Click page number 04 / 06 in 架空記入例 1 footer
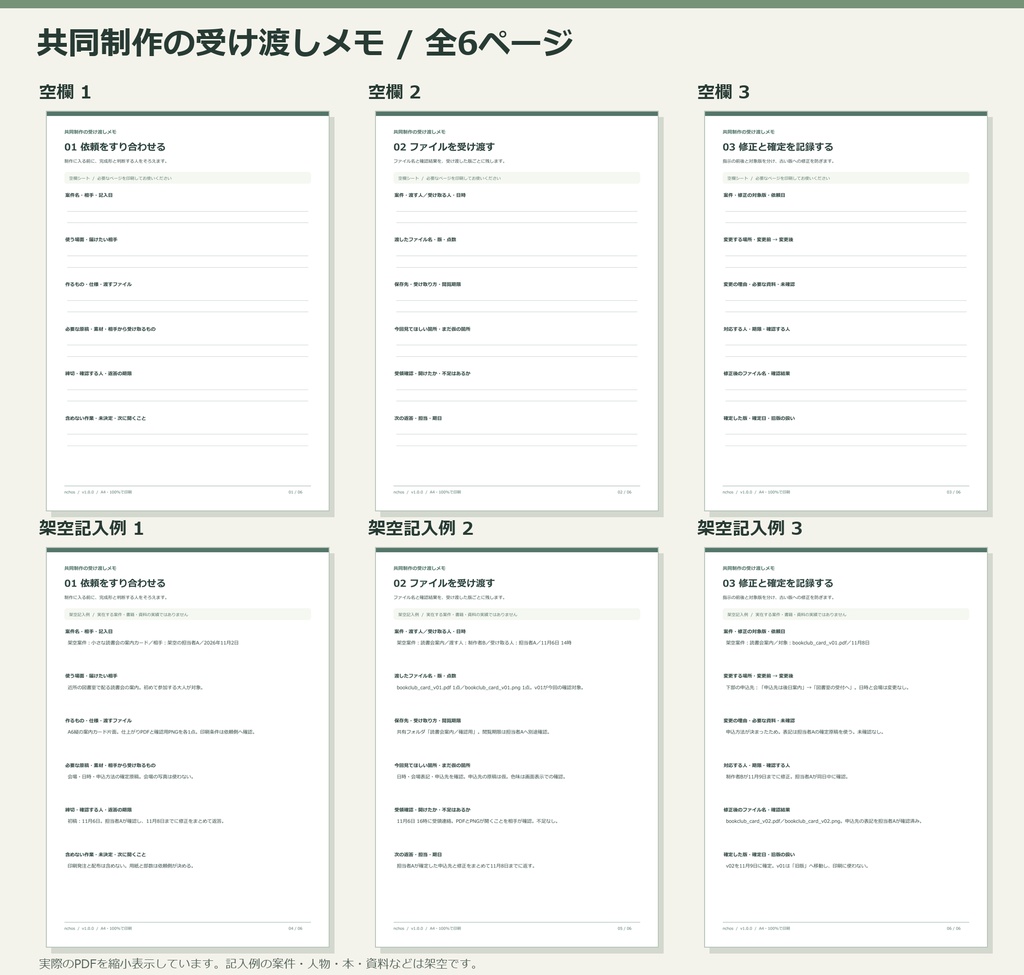Viewport: 1024px width, 975px height. [x=295, y=928]
